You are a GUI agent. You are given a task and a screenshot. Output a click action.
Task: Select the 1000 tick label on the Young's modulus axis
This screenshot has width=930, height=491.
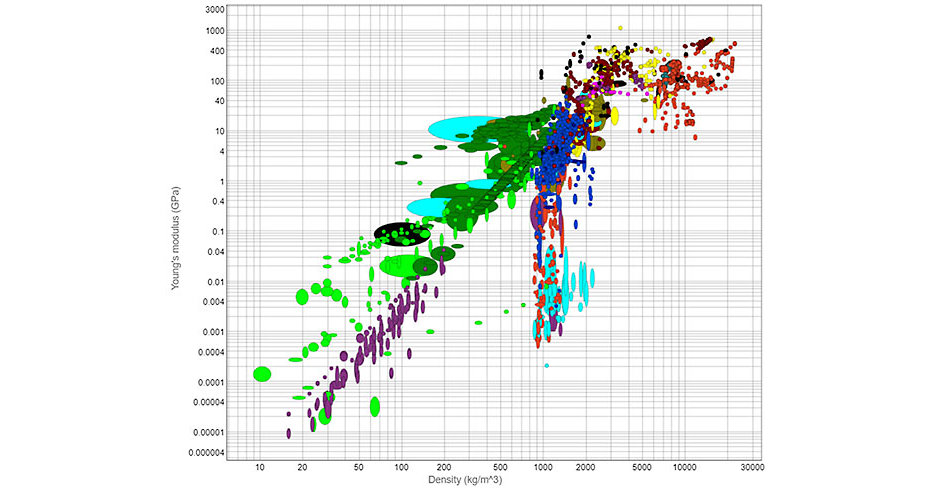point(215,31)
